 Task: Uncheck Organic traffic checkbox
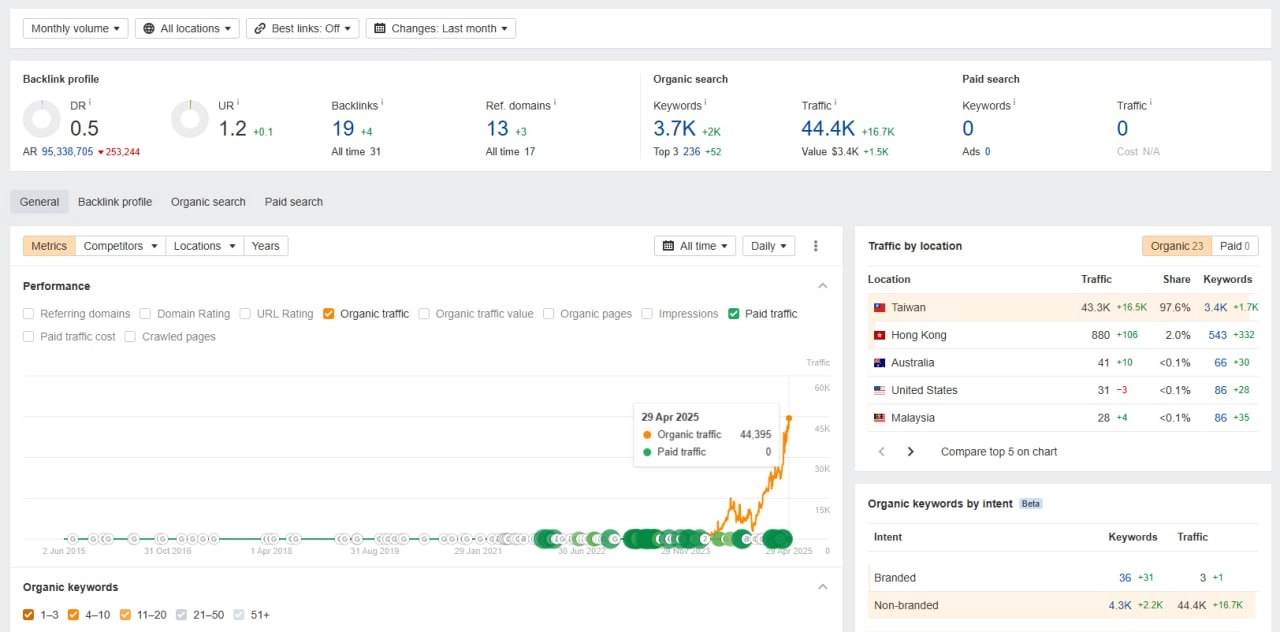point(329,314)
